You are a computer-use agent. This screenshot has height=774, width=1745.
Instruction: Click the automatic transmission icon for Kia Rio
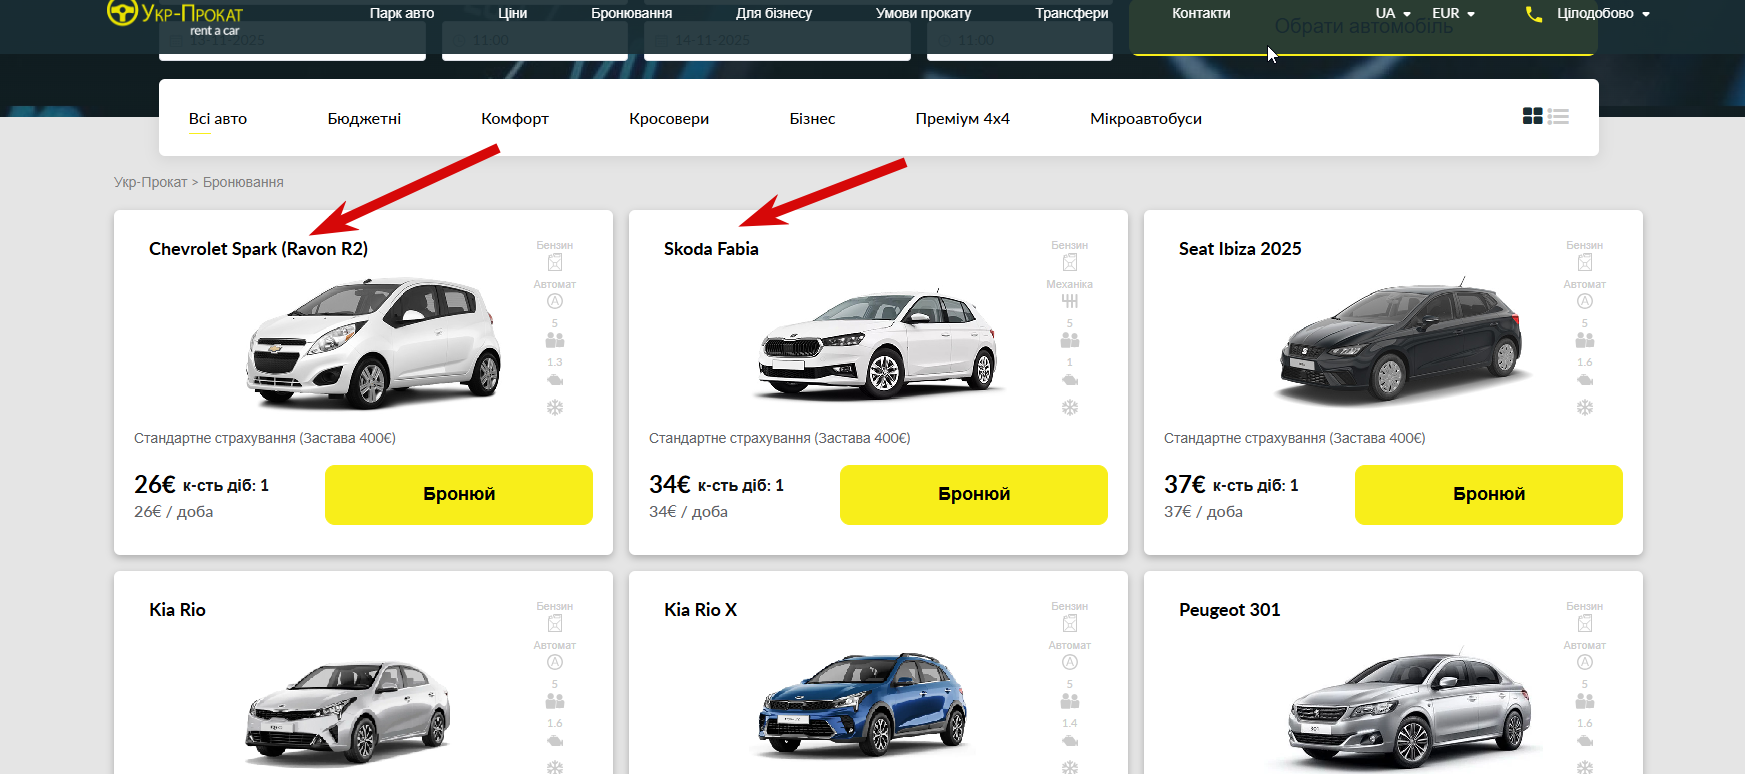point(555,662)
